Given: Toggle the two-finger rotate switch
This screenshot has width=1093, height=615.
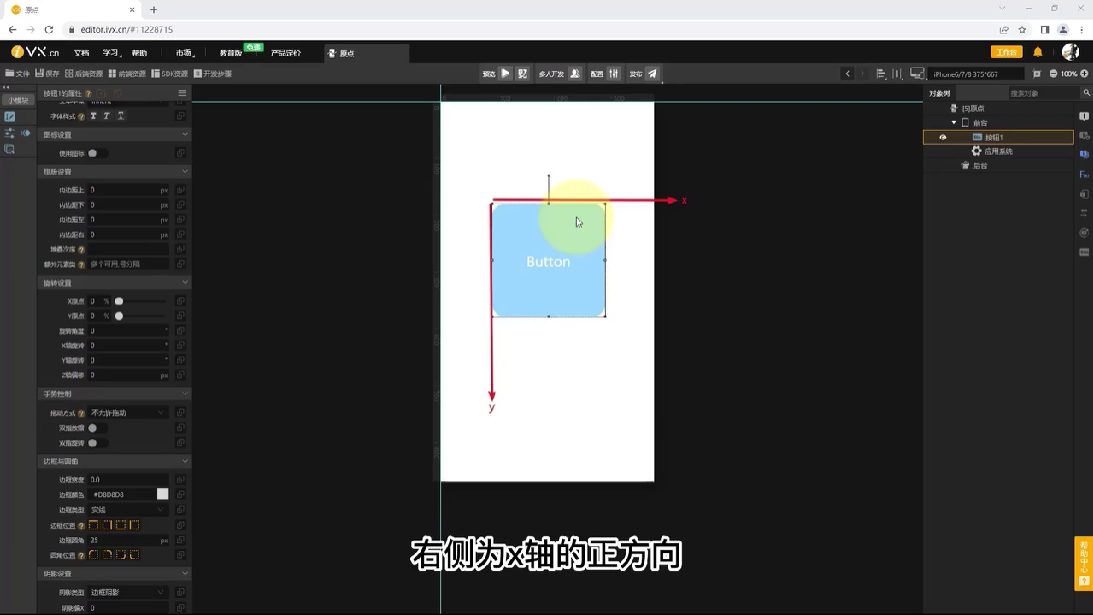Looking at the screenshot, I should tap(97, 443).
